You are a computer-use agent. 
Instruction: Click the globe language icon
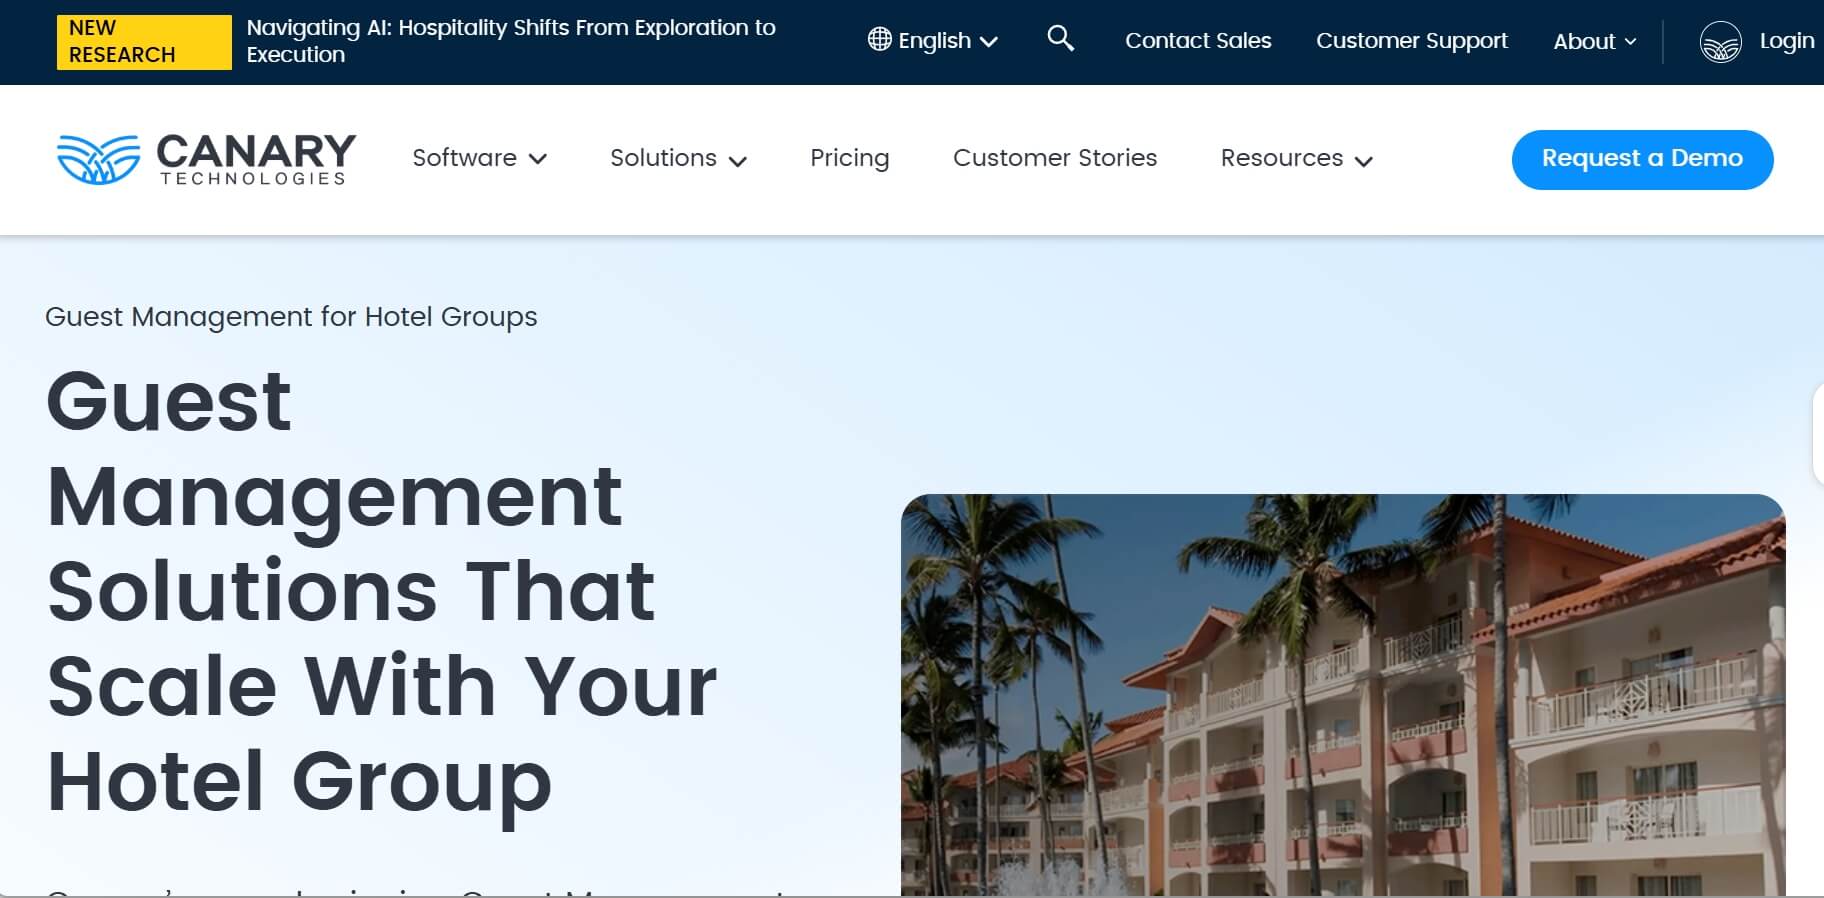[x=879, y=39]
